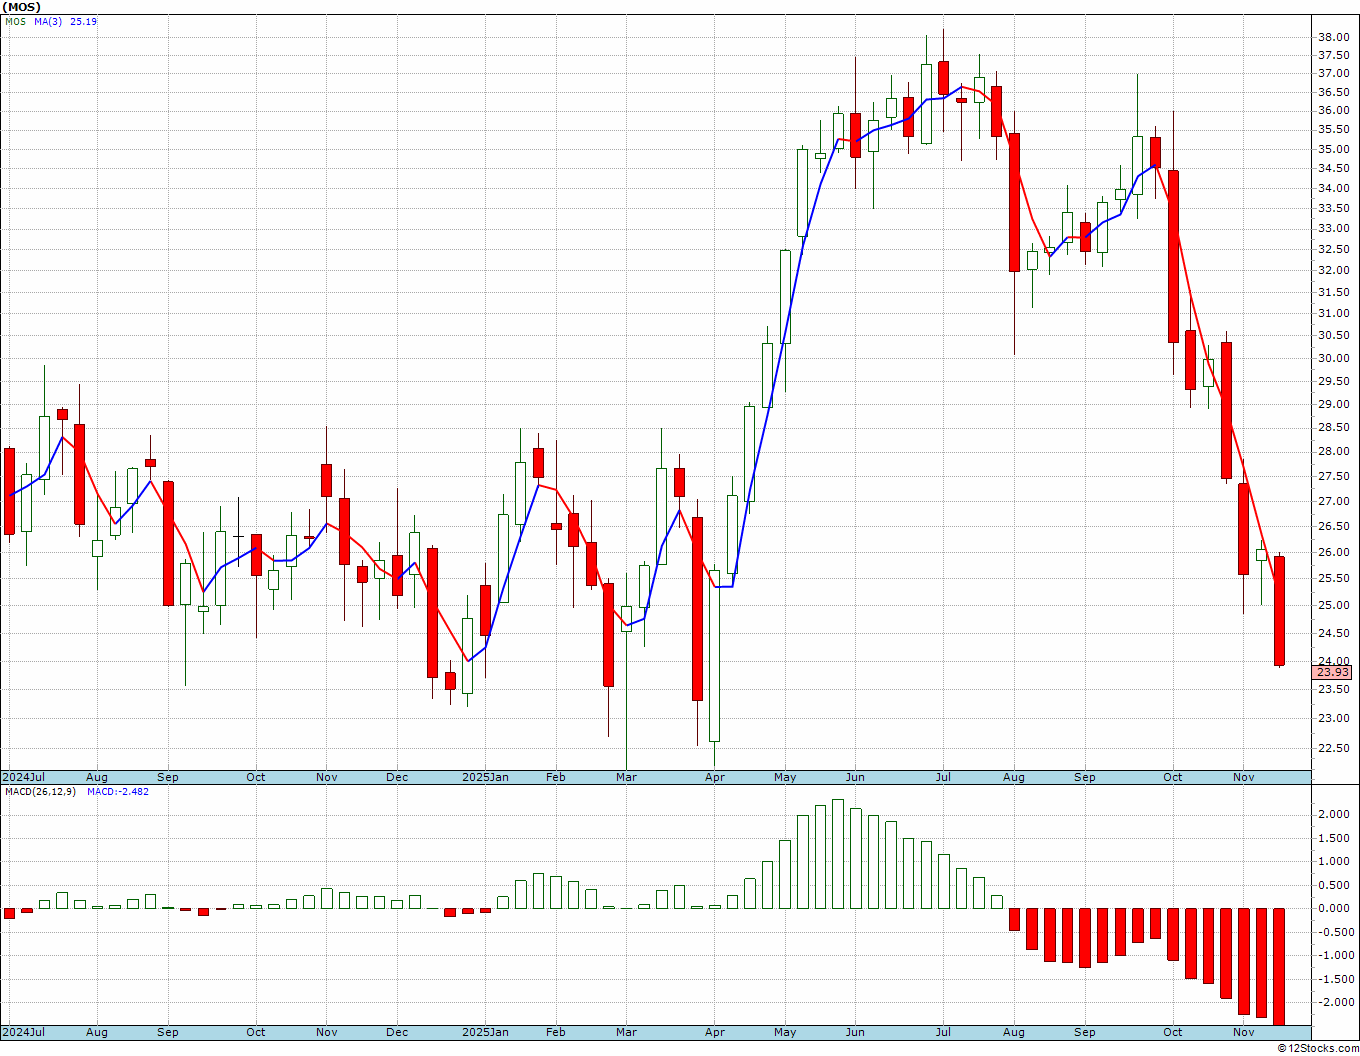Click the green MOS legend label
Image resolution: width=1360 pixels, height=1056 pixels.
click(x=15, y=22)
